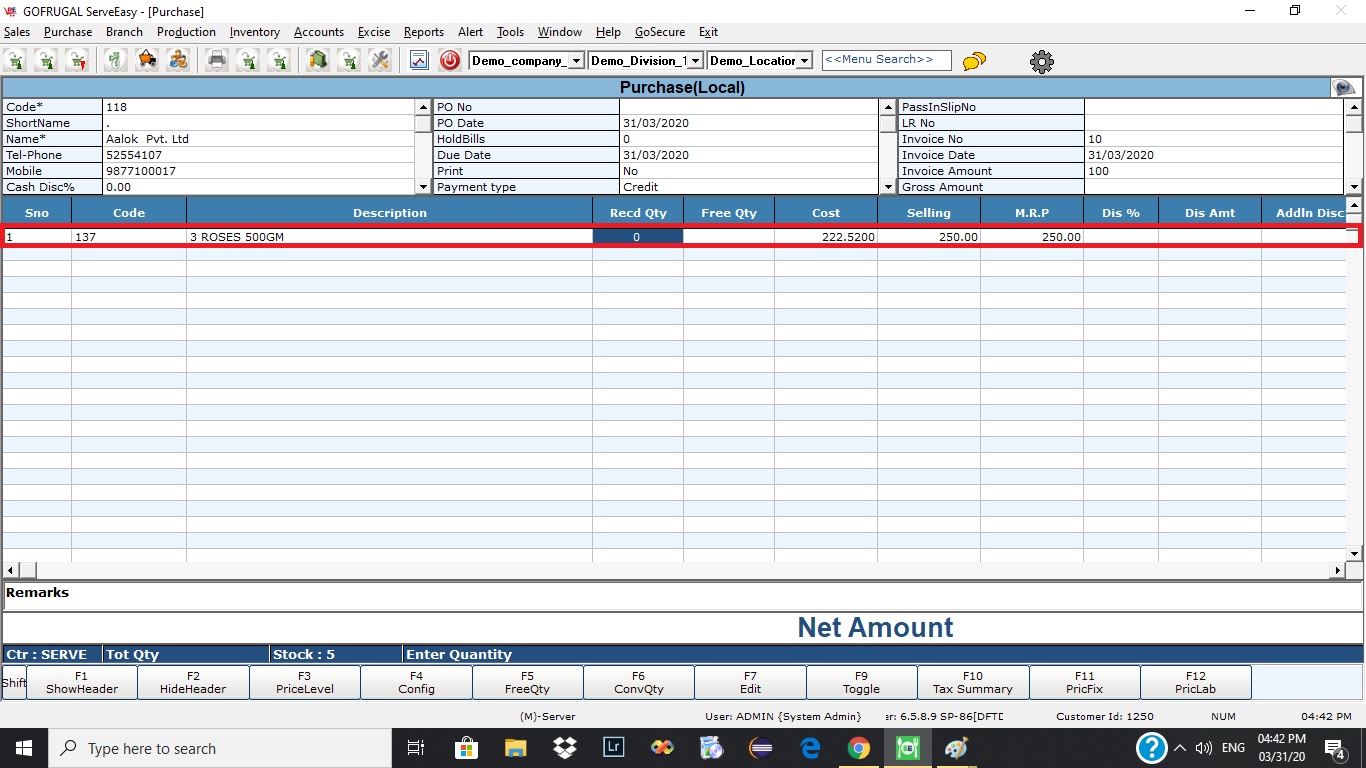Image resolution: width=1366 pixels, height=768 pixels.
Task: Click the supplier name Aalok Pvt. Ltd
Action: click(148, 139)
